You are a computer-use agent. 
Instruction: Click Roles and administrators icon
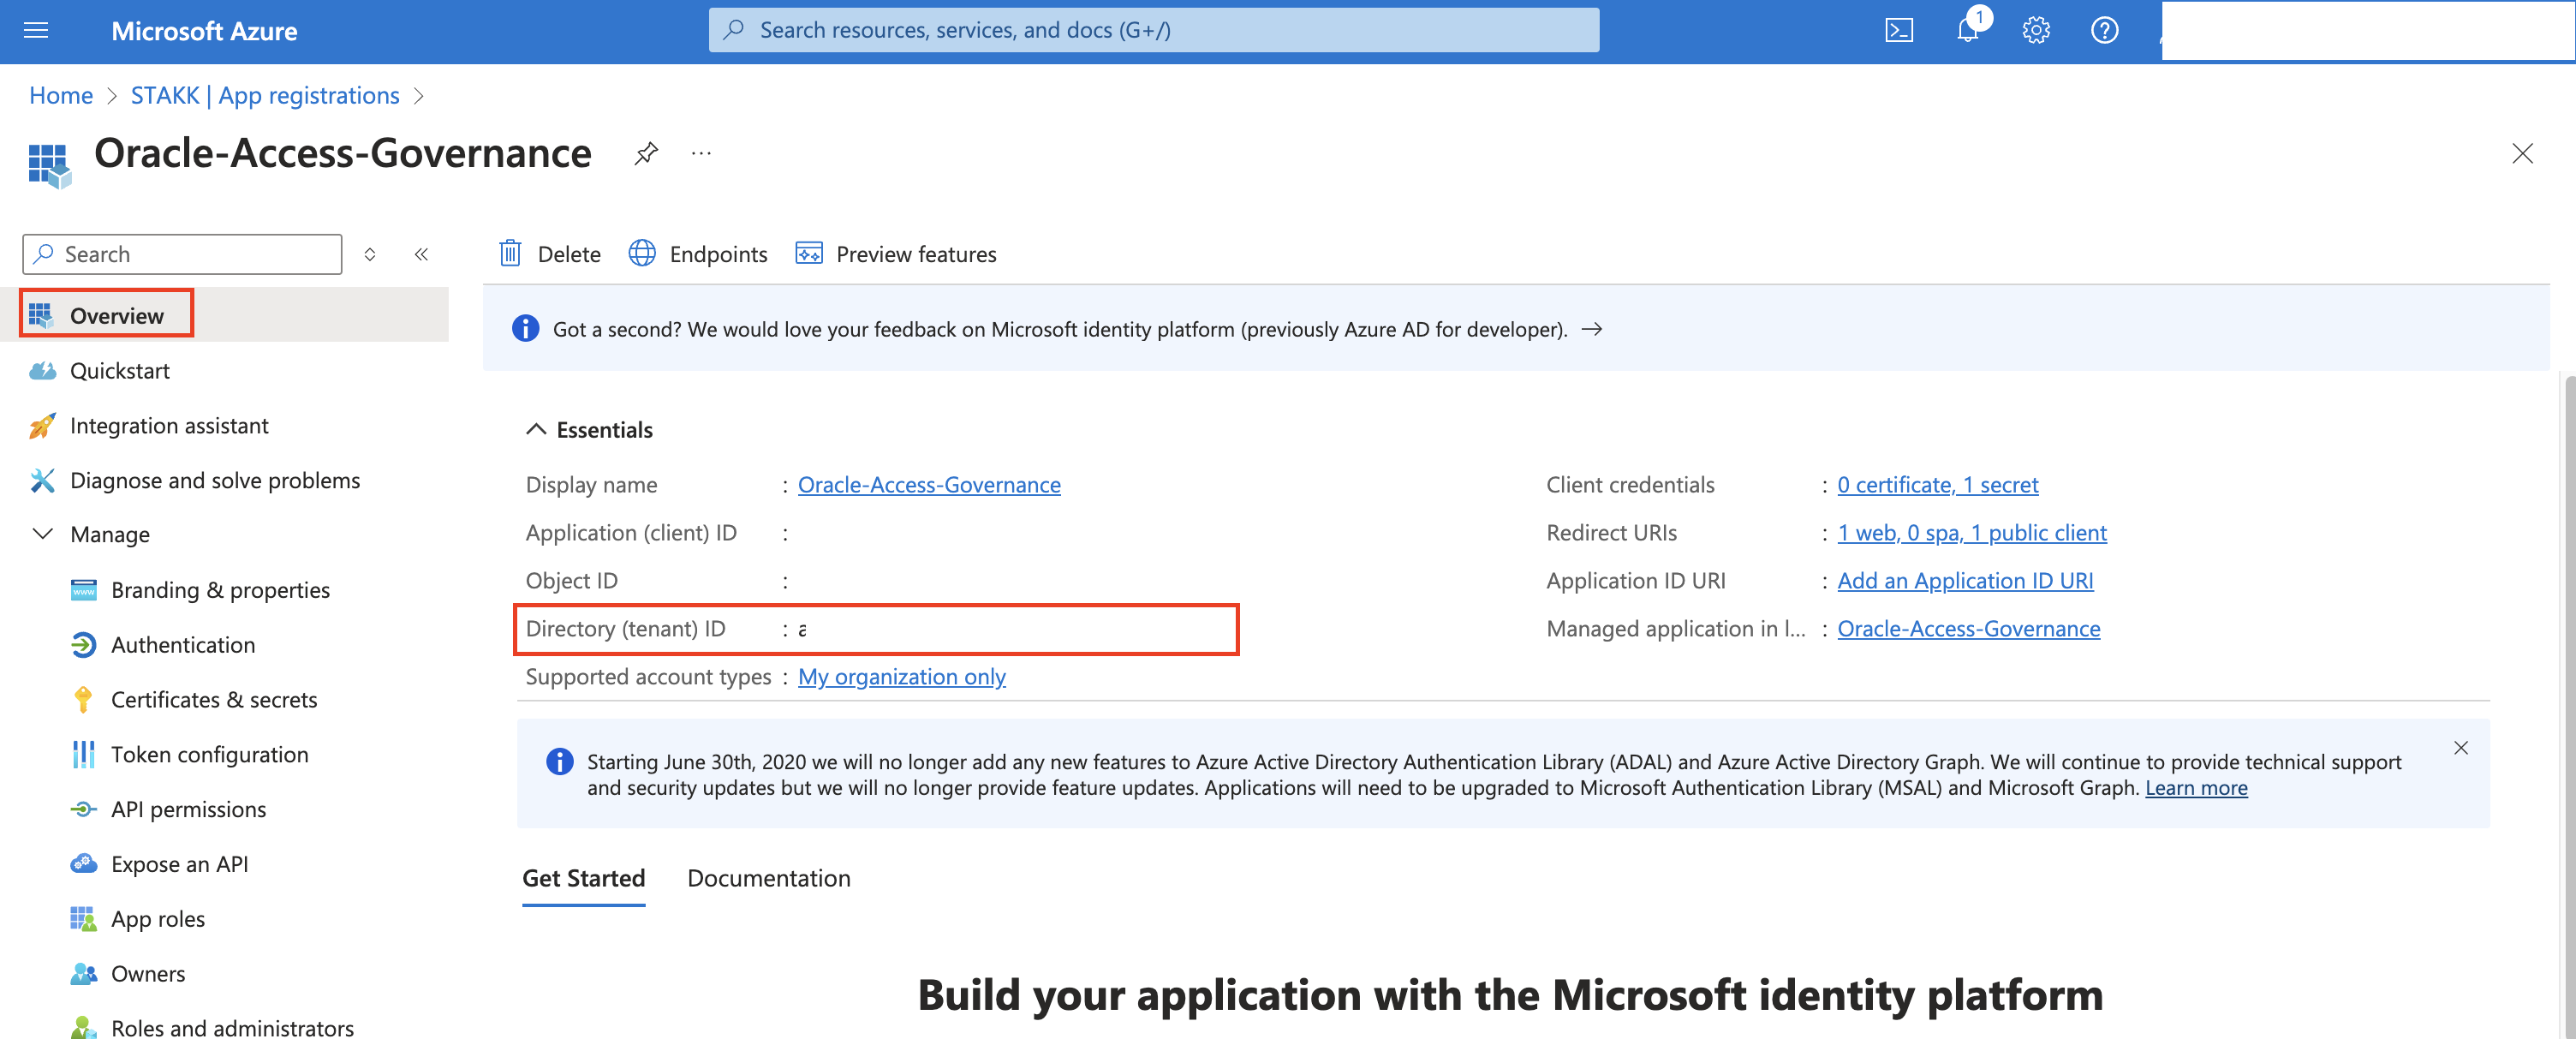point(83,1027)
